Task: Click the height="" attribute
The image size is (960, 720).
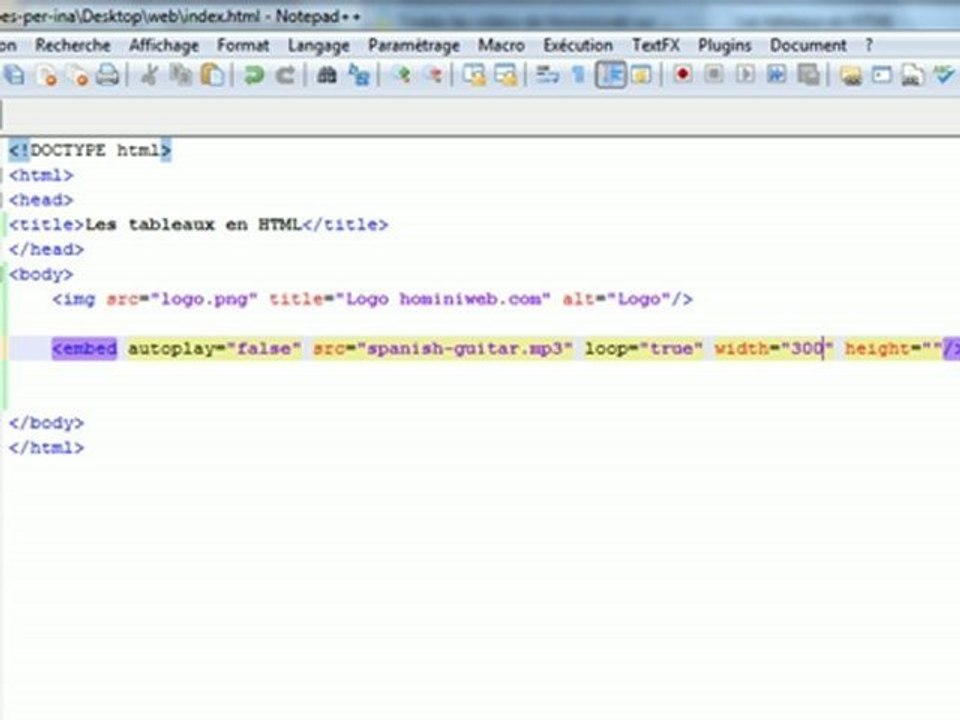Action: [x=893, y=349]
